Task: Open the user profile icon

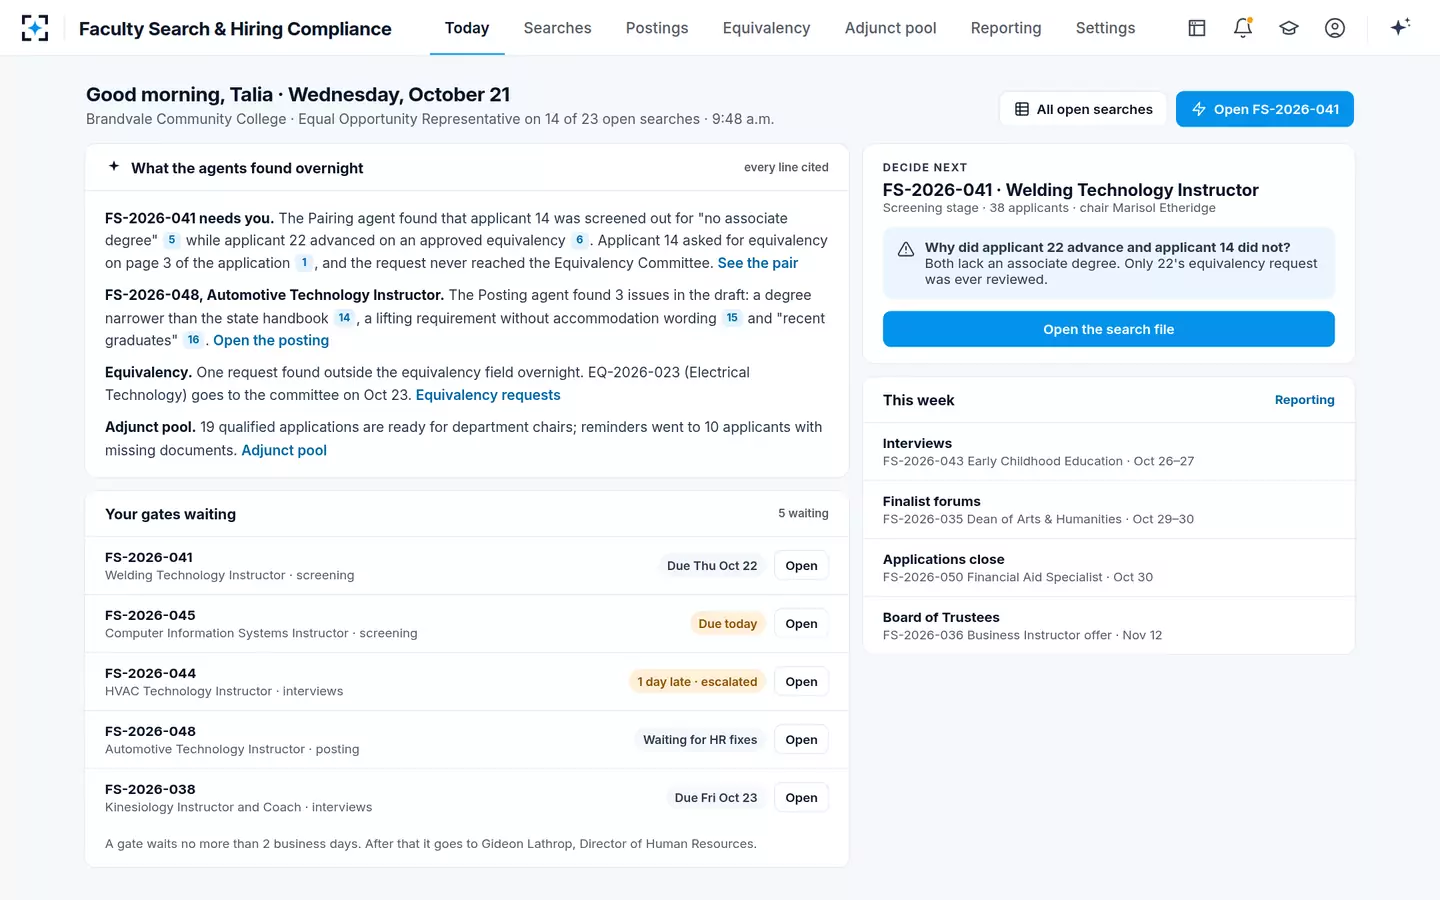Action: pyautogui.click(x=1335, y=28)
